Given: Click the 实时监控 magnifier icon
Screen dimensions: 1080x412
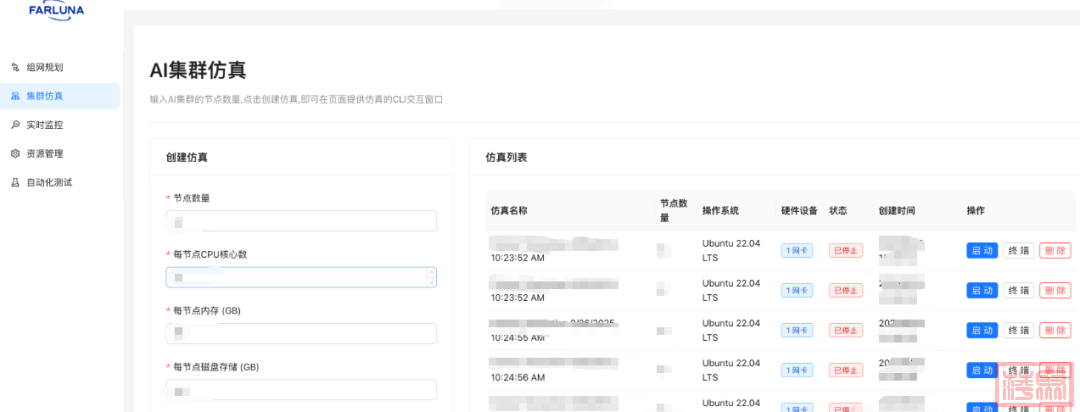Looking at the screenshot, I should coord(15,125).
